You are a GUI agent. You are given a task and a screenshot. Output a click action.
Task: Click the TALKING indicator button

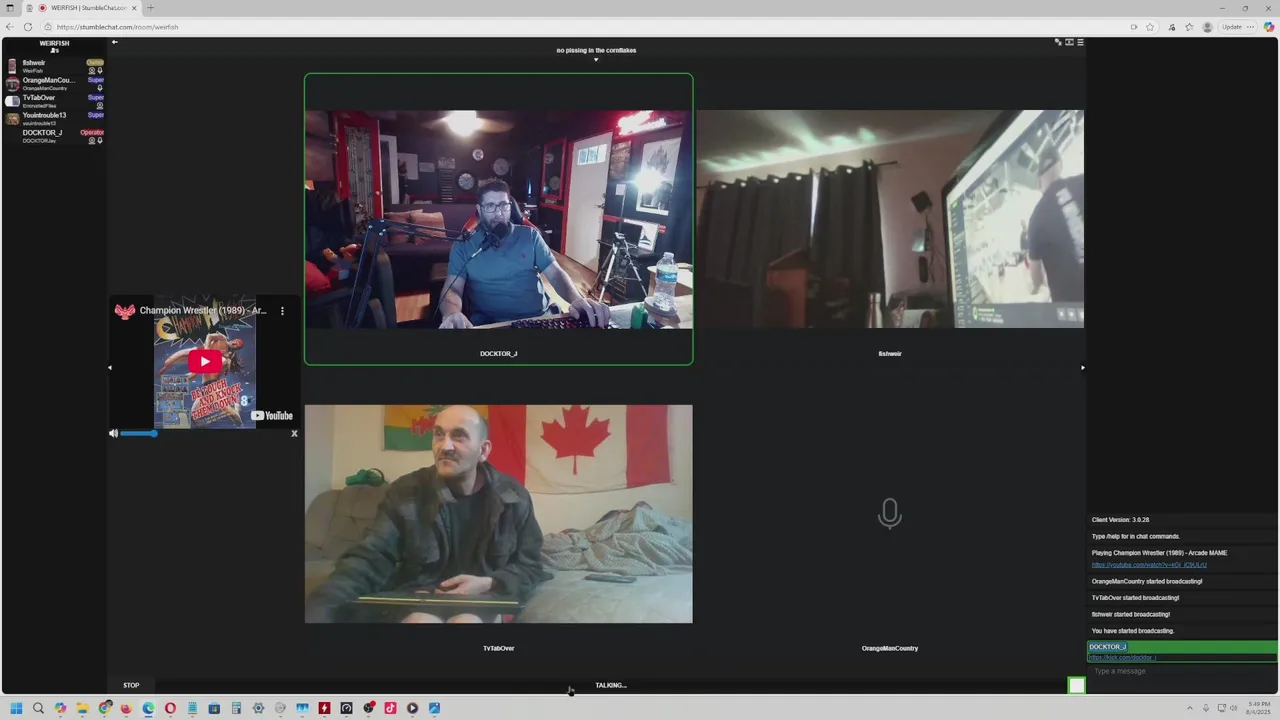[x=610, y=685]
